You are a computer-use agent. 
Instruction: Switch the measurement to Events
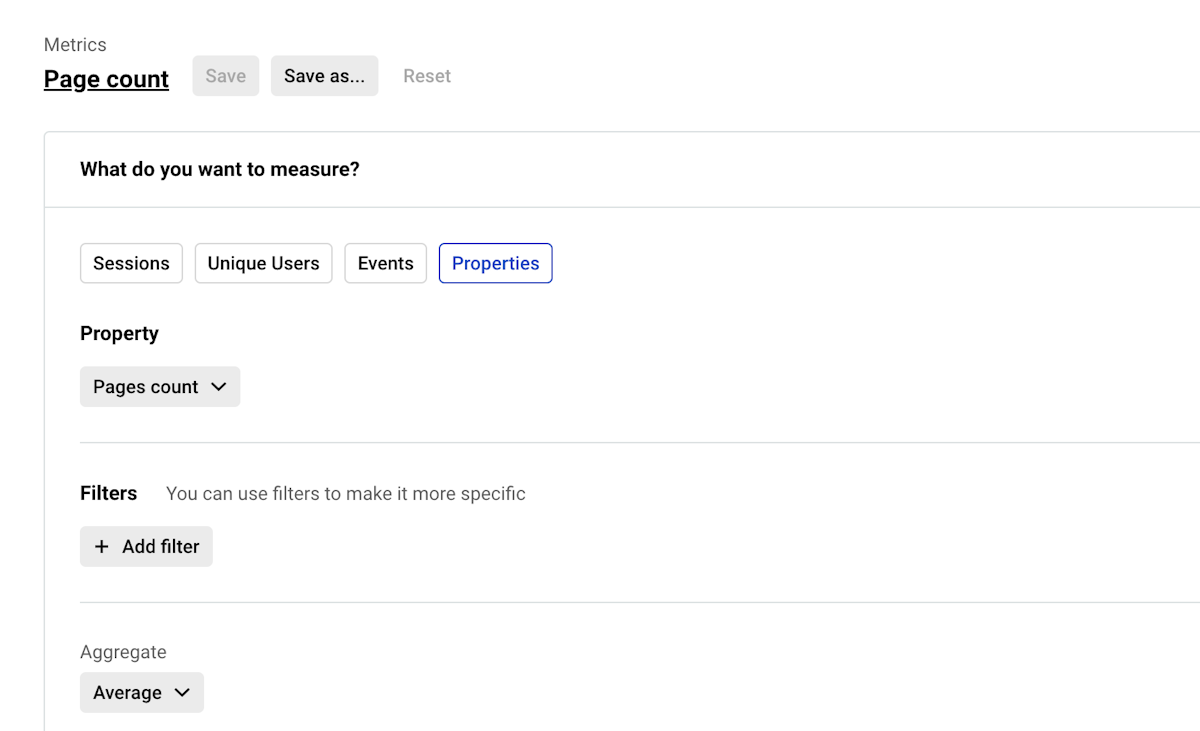point(385,264)
